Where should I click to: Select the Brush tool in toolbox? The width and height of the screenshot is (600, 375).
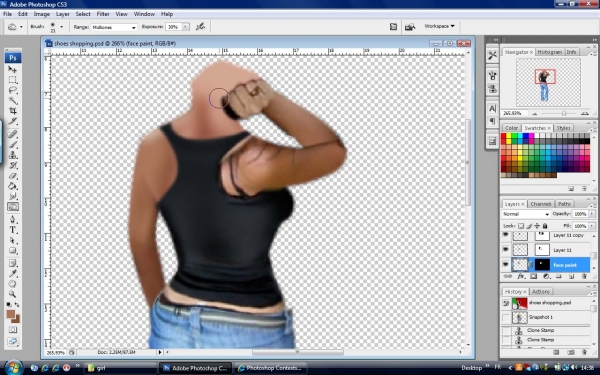[x=13, y=145]
